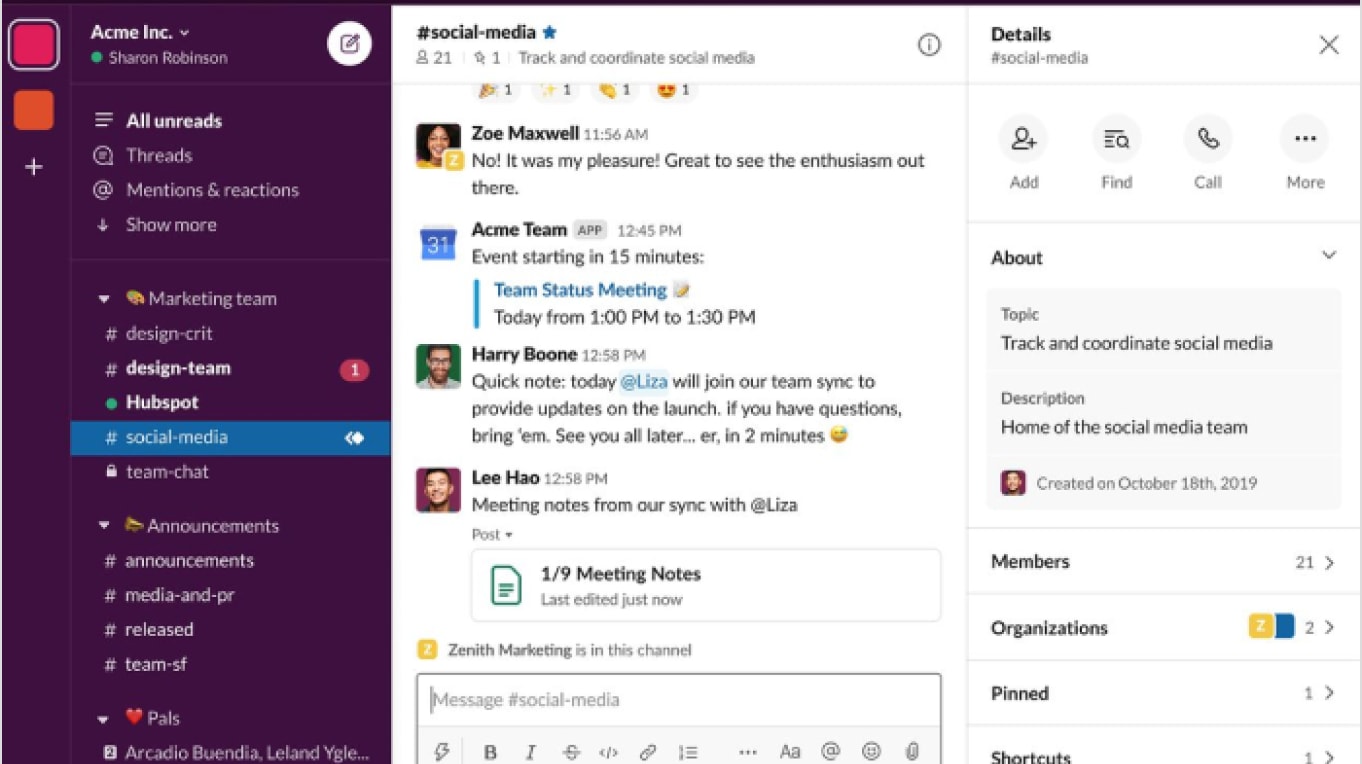Collapse the About section chevron
The height and width of the screenshot is (764, 1362).
pyautogui.click(x=1328, y=256)
